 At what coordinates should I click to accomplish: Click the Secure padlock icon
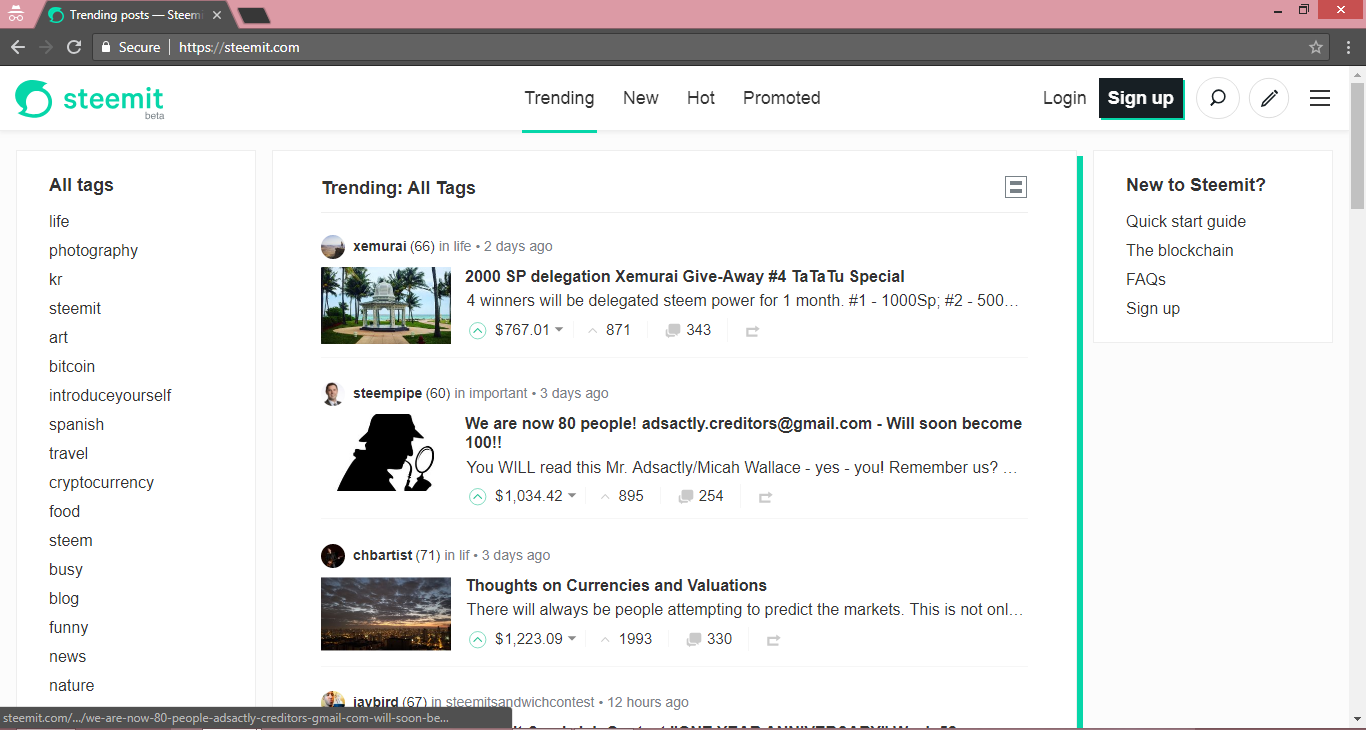pyautogui.click(x=106, y=47)
